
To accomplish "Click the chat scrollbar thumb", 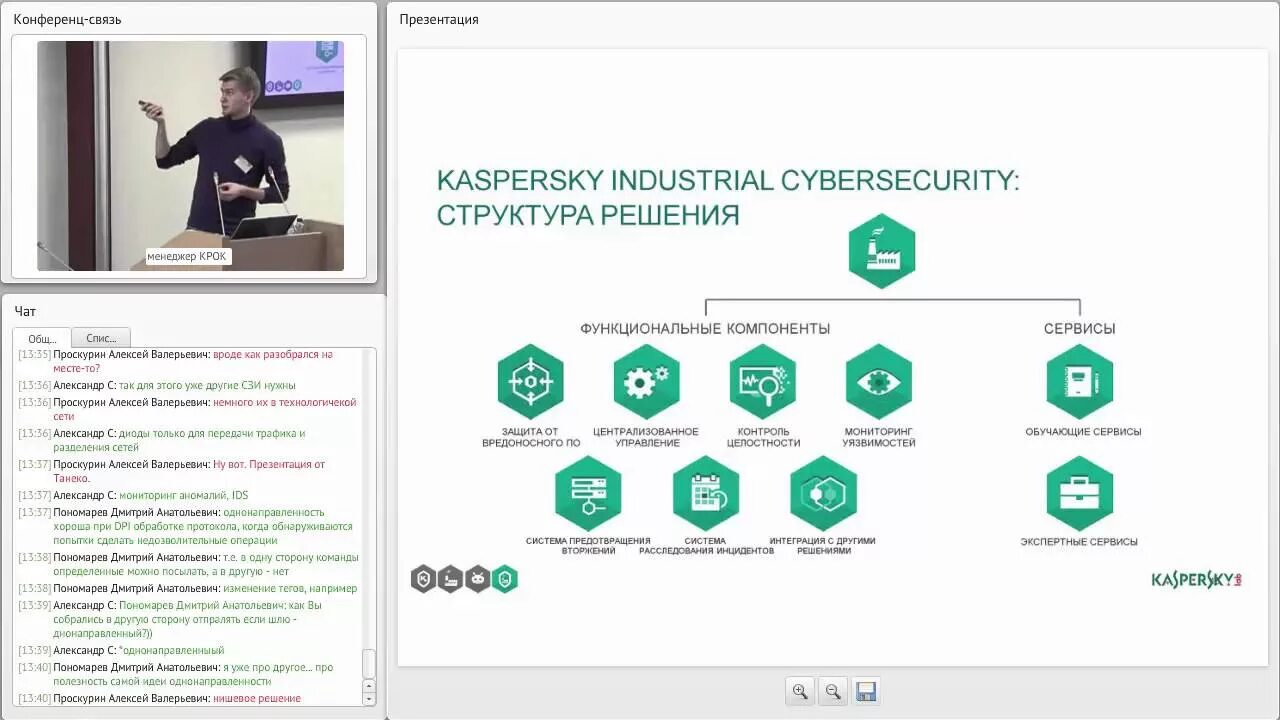I will tap(369, 662).
